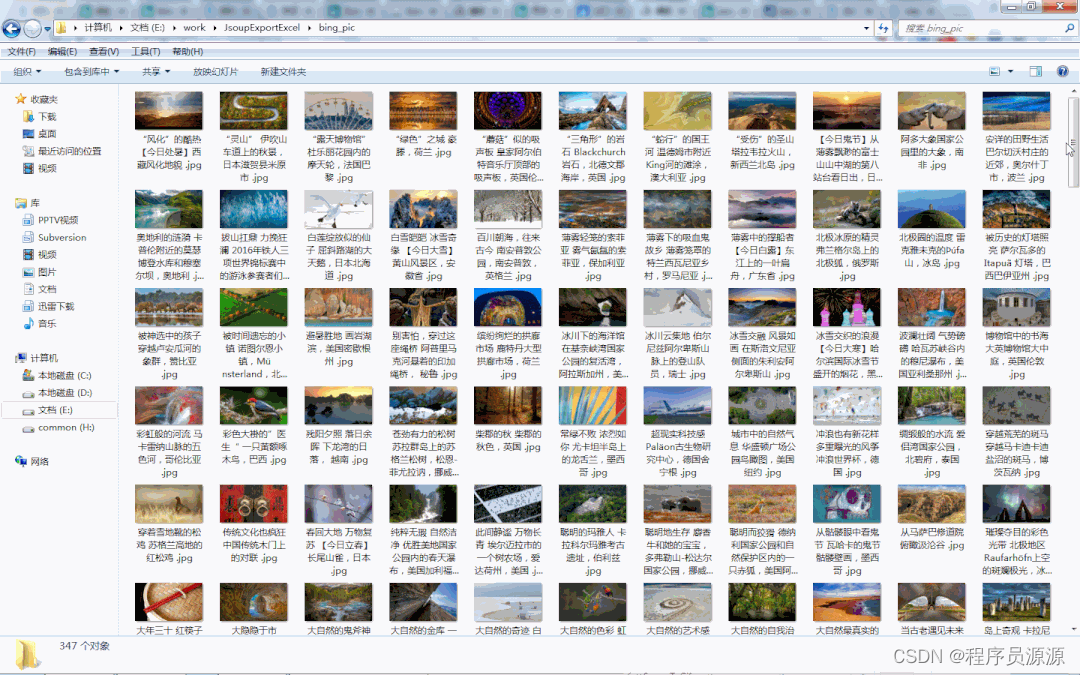Click the vertical scrollbar thumb

[1073, 143]
